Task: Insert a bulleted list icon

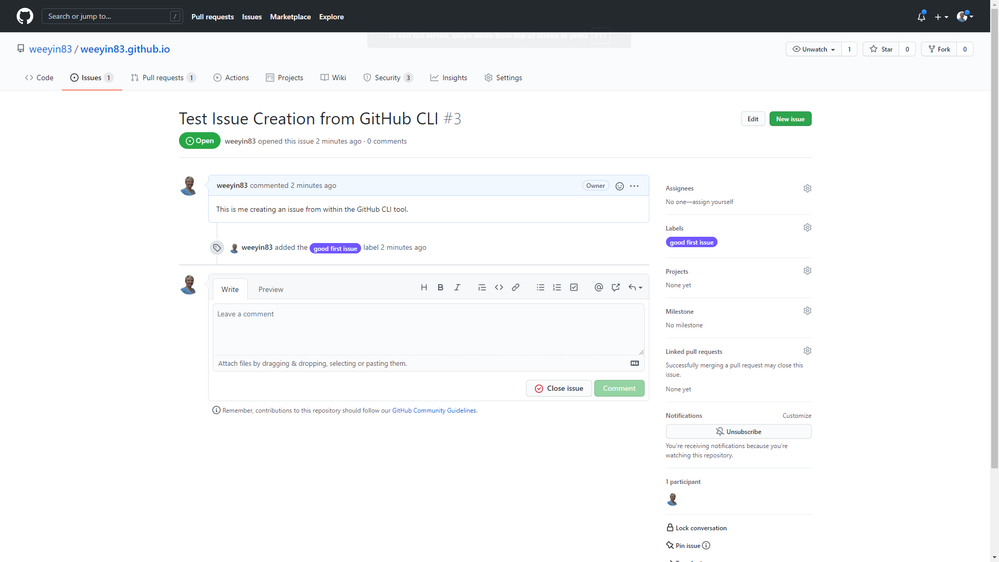Action: (x=540, y=287)
